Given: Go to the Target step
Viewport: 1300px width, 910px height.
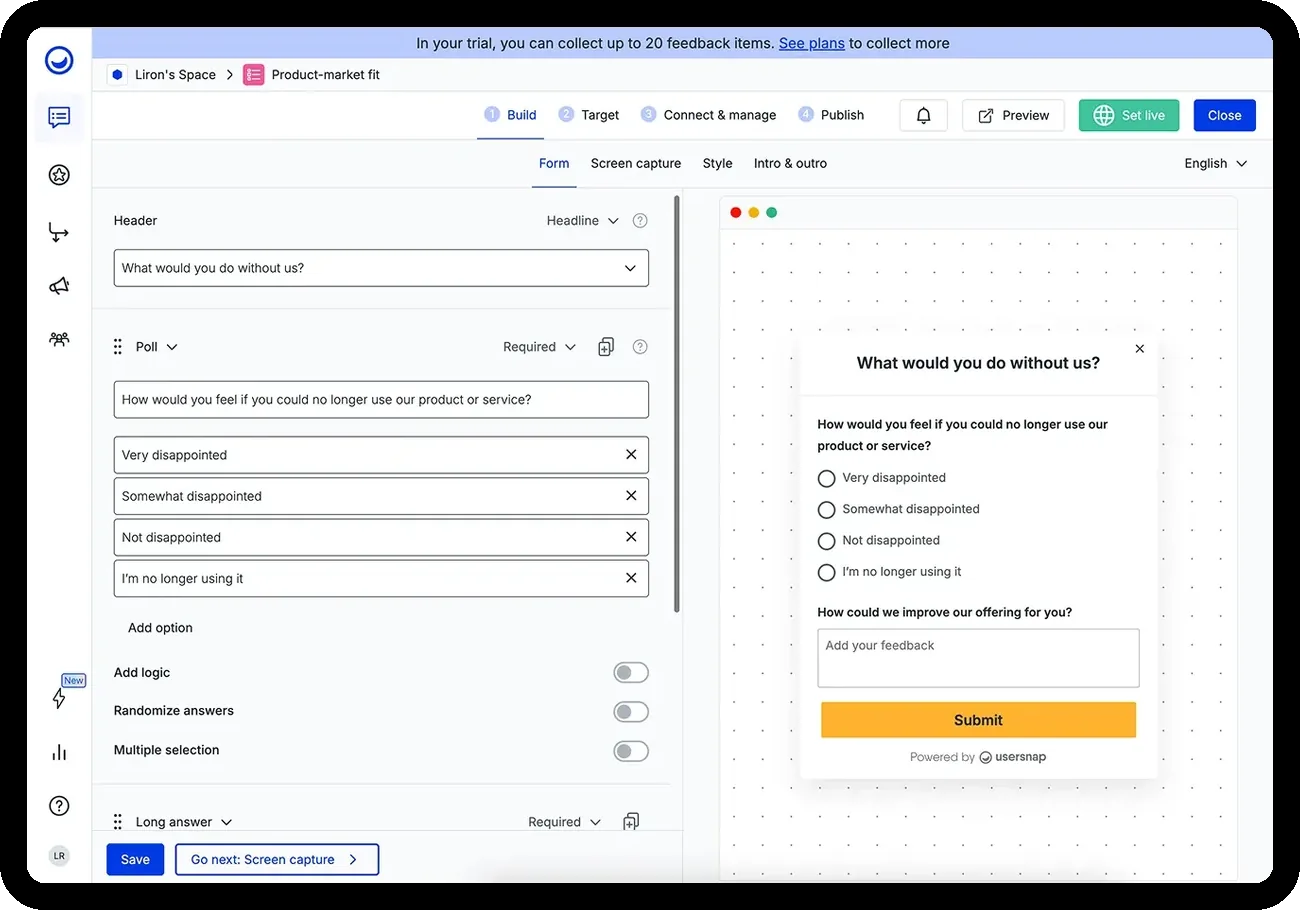Looking at the screenshot, I should (589, 115).
